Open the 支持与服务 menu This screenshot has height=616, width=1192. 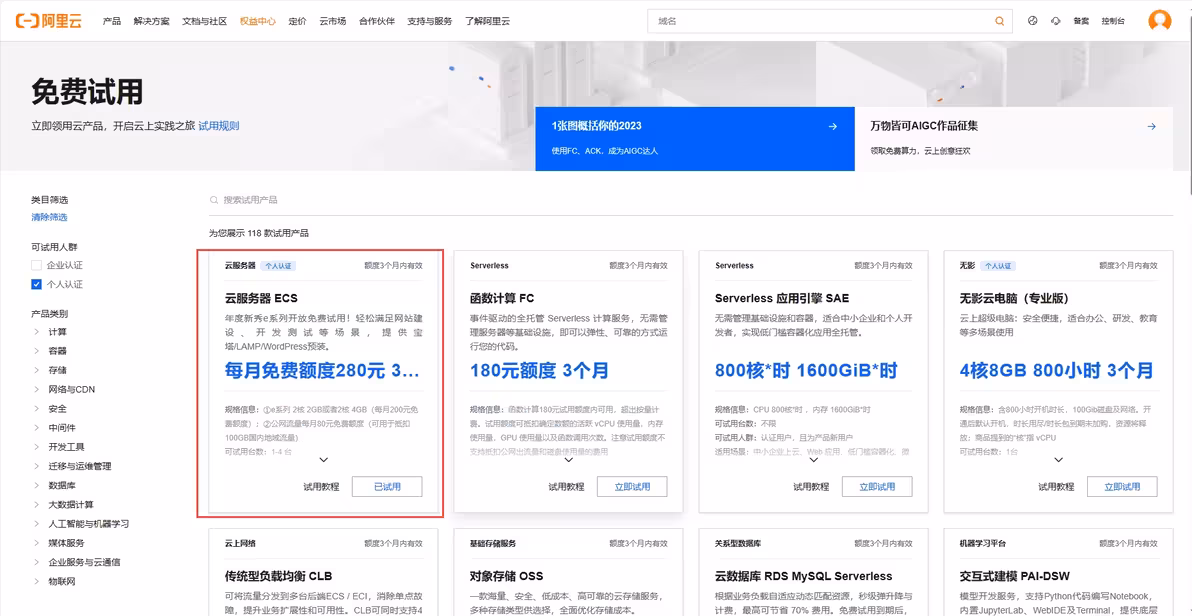point(430,21)
